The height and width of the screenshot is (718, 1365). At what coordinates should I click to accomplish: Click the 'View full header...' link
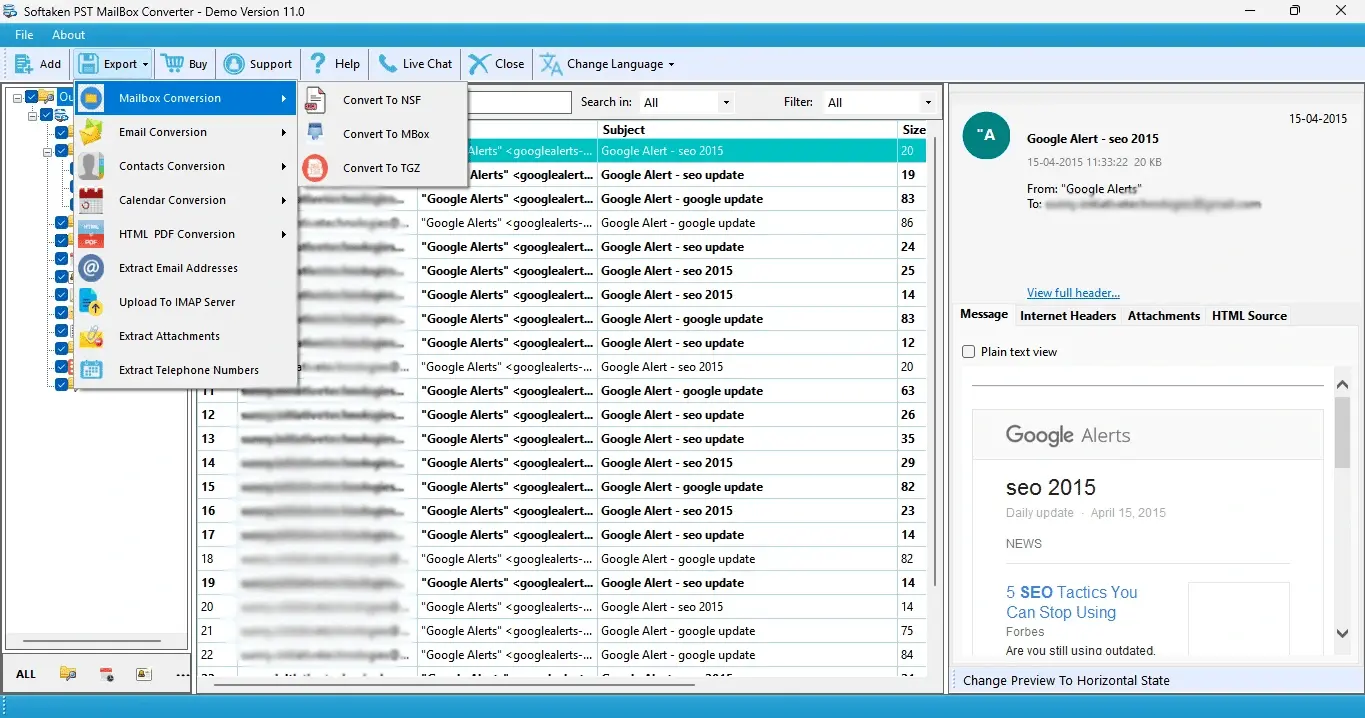point(1073,293)
